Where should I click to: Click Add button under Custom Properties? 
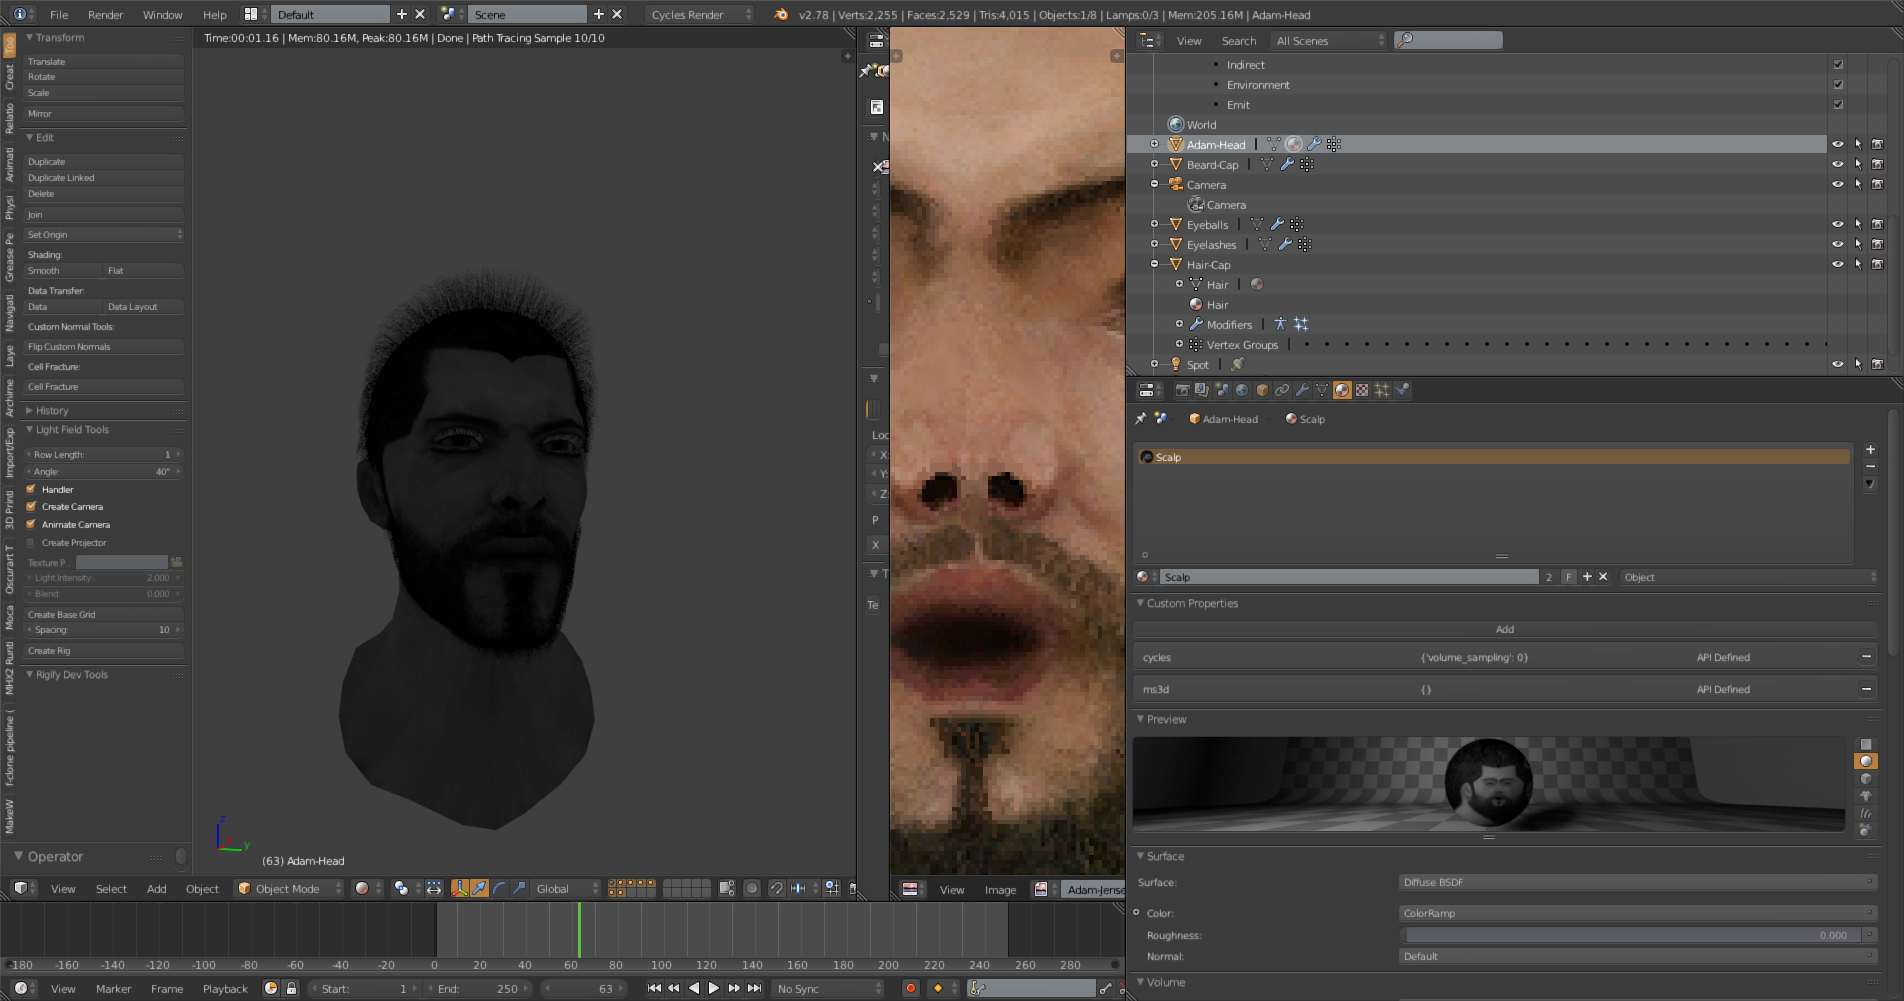pyautogui.click(x=1505, y=629)
